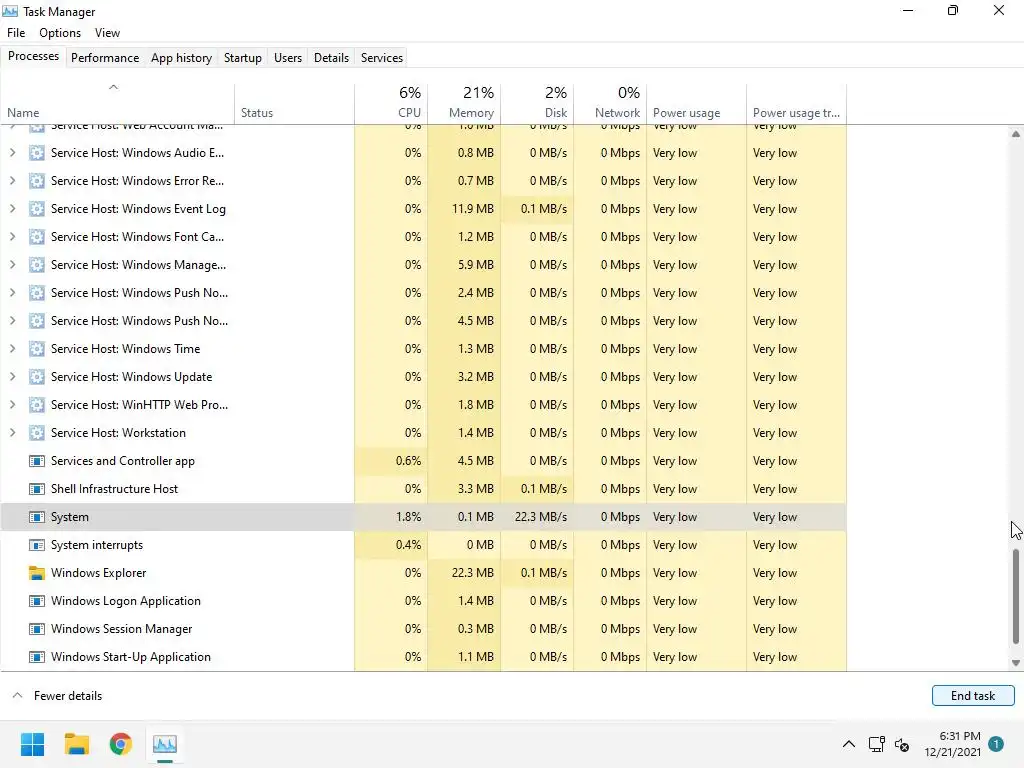The height and width of the screenshot is (768, 1024).
Task: Sort processes by Network column
Action: [x=610, y=103]
